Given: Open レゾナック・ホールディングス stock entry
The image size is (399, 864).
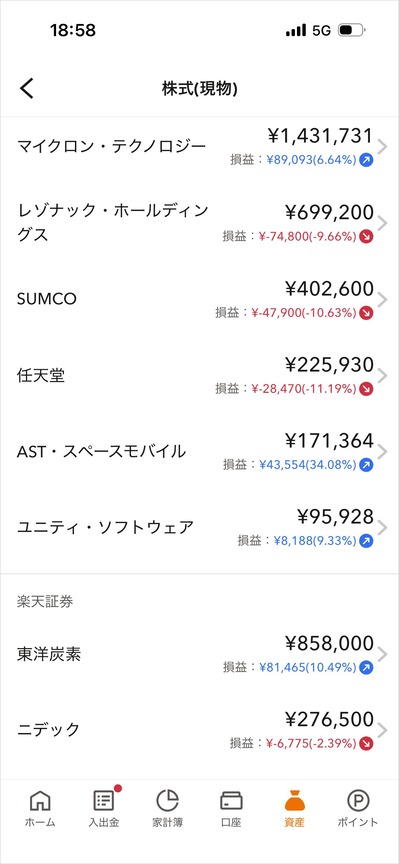Looking at the screenshot, I should 200,223.
